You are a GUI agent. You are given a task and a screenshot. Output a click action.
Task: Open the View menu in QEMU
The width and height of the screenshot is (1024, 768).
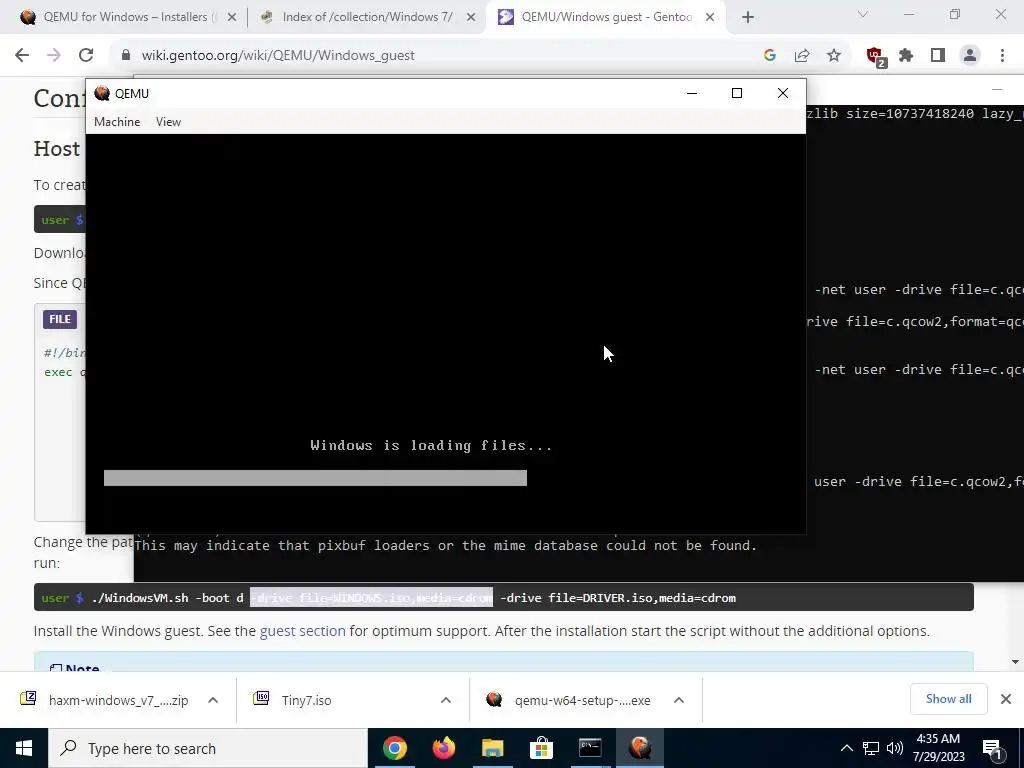[168, 122]
